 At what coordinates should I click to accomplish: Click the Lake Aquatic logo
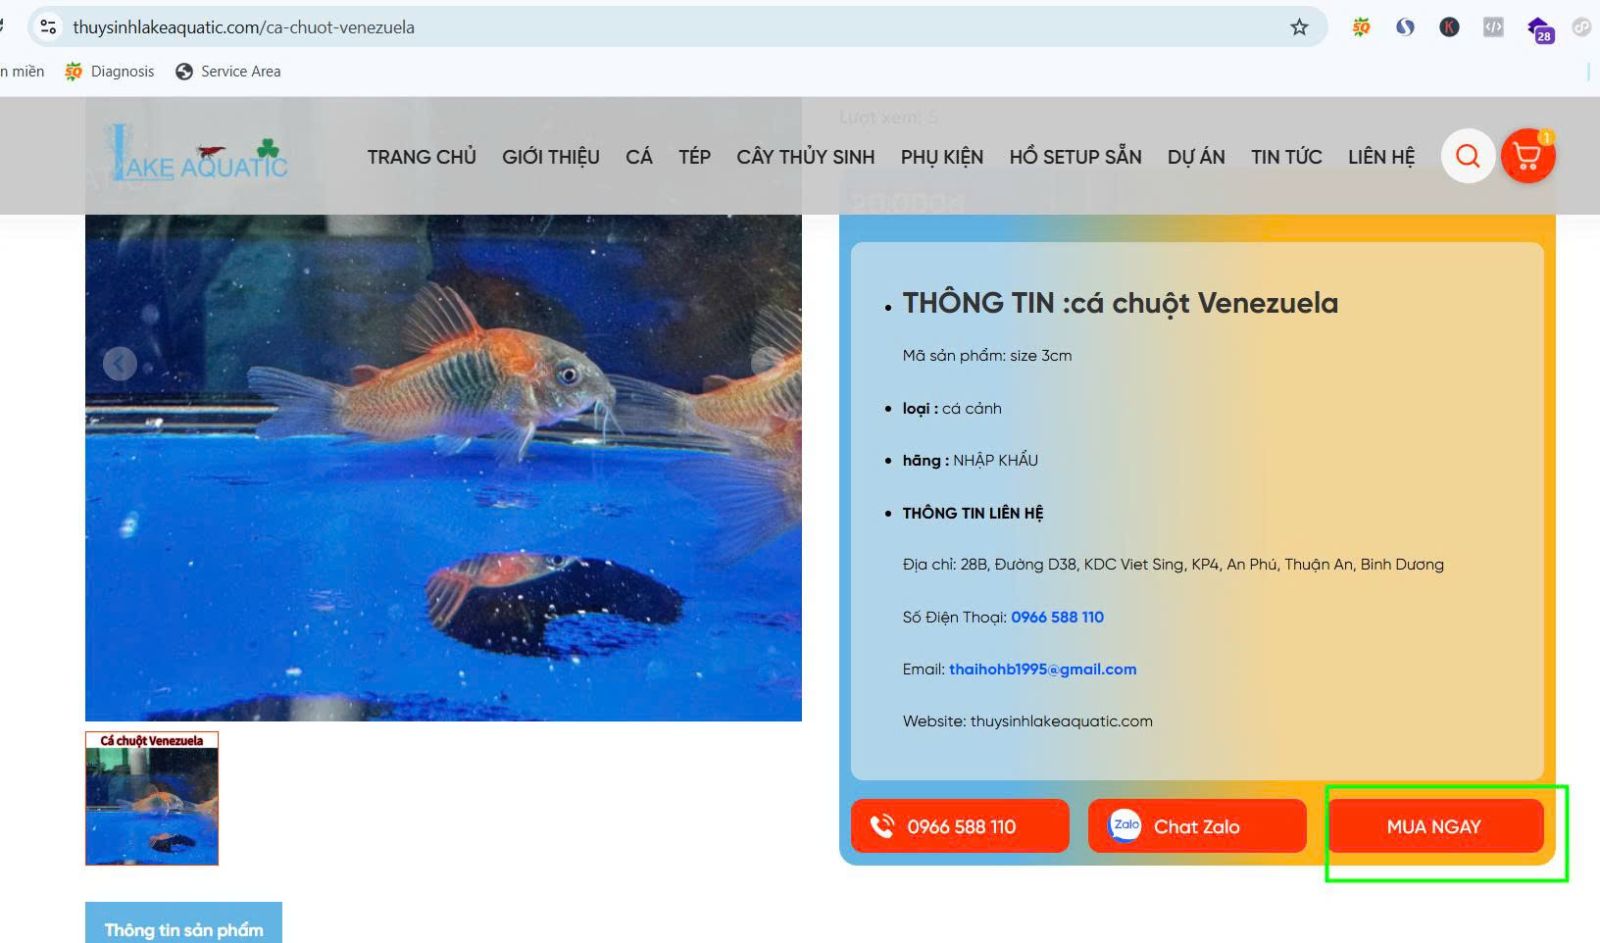click(x=198, y=155)
